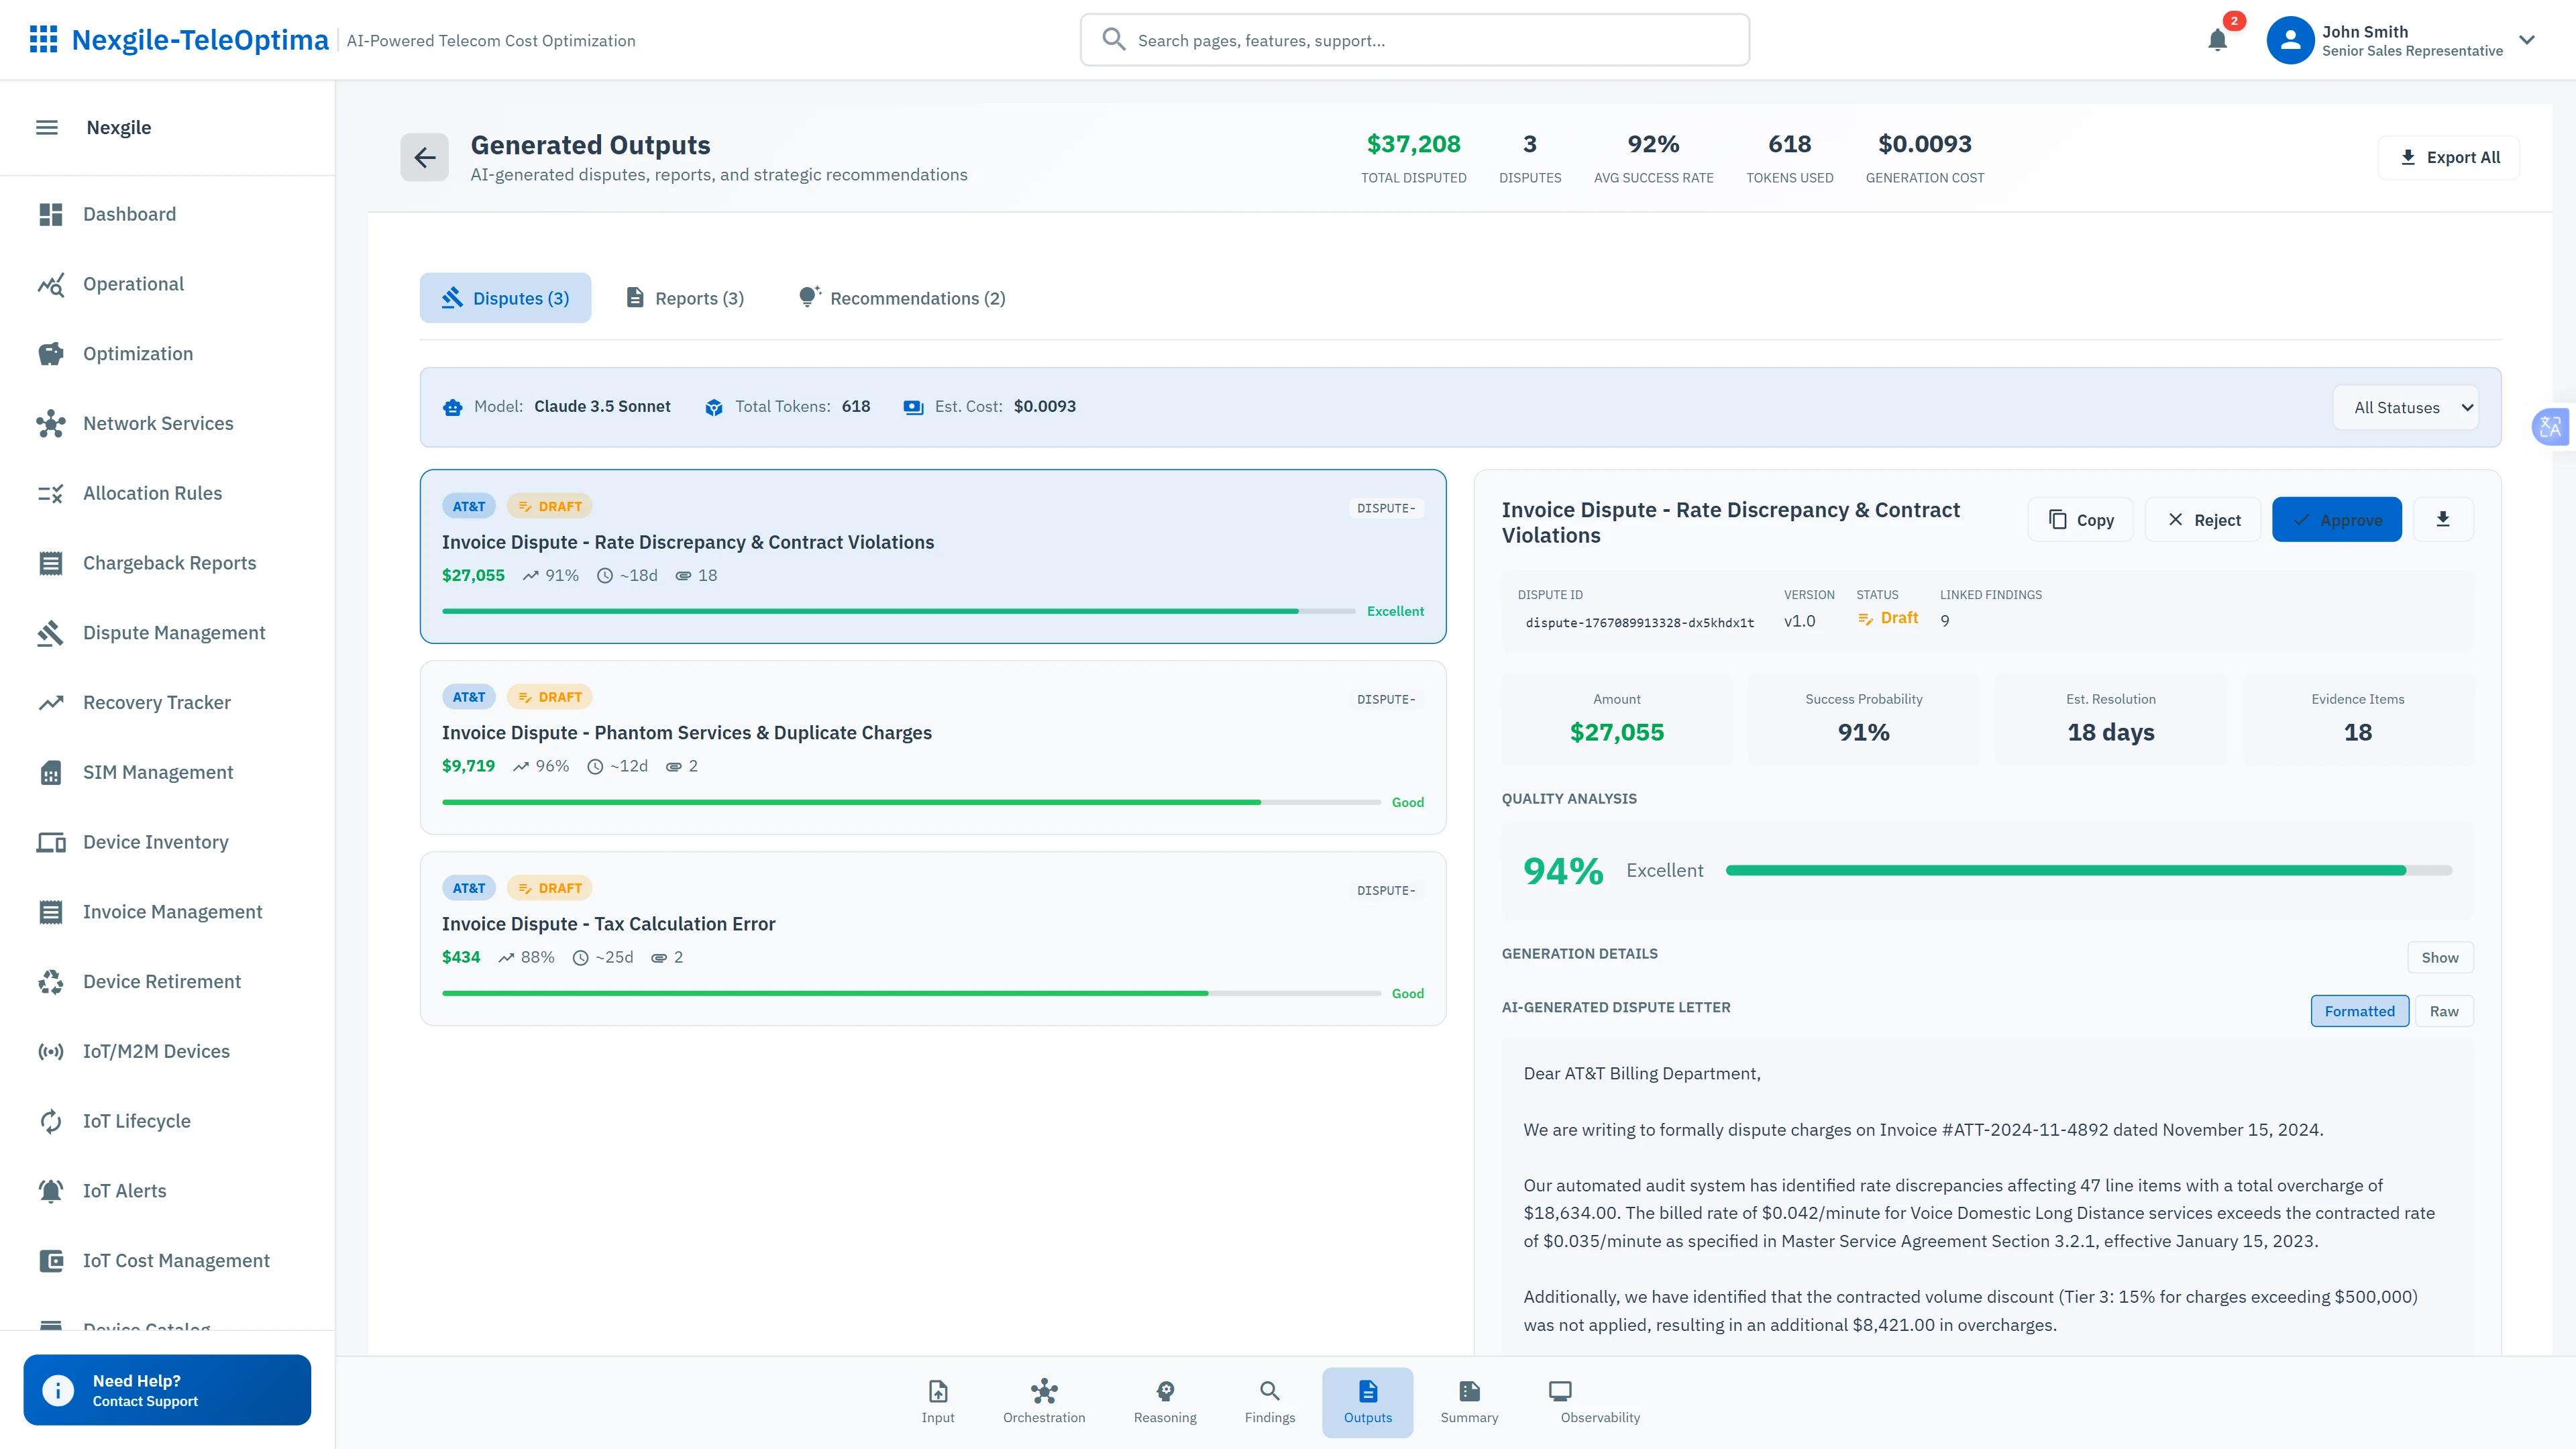Select Dispute Management in the sidebar
Viewport: 2576px width, 1449px height.
(x=173, y=632)
